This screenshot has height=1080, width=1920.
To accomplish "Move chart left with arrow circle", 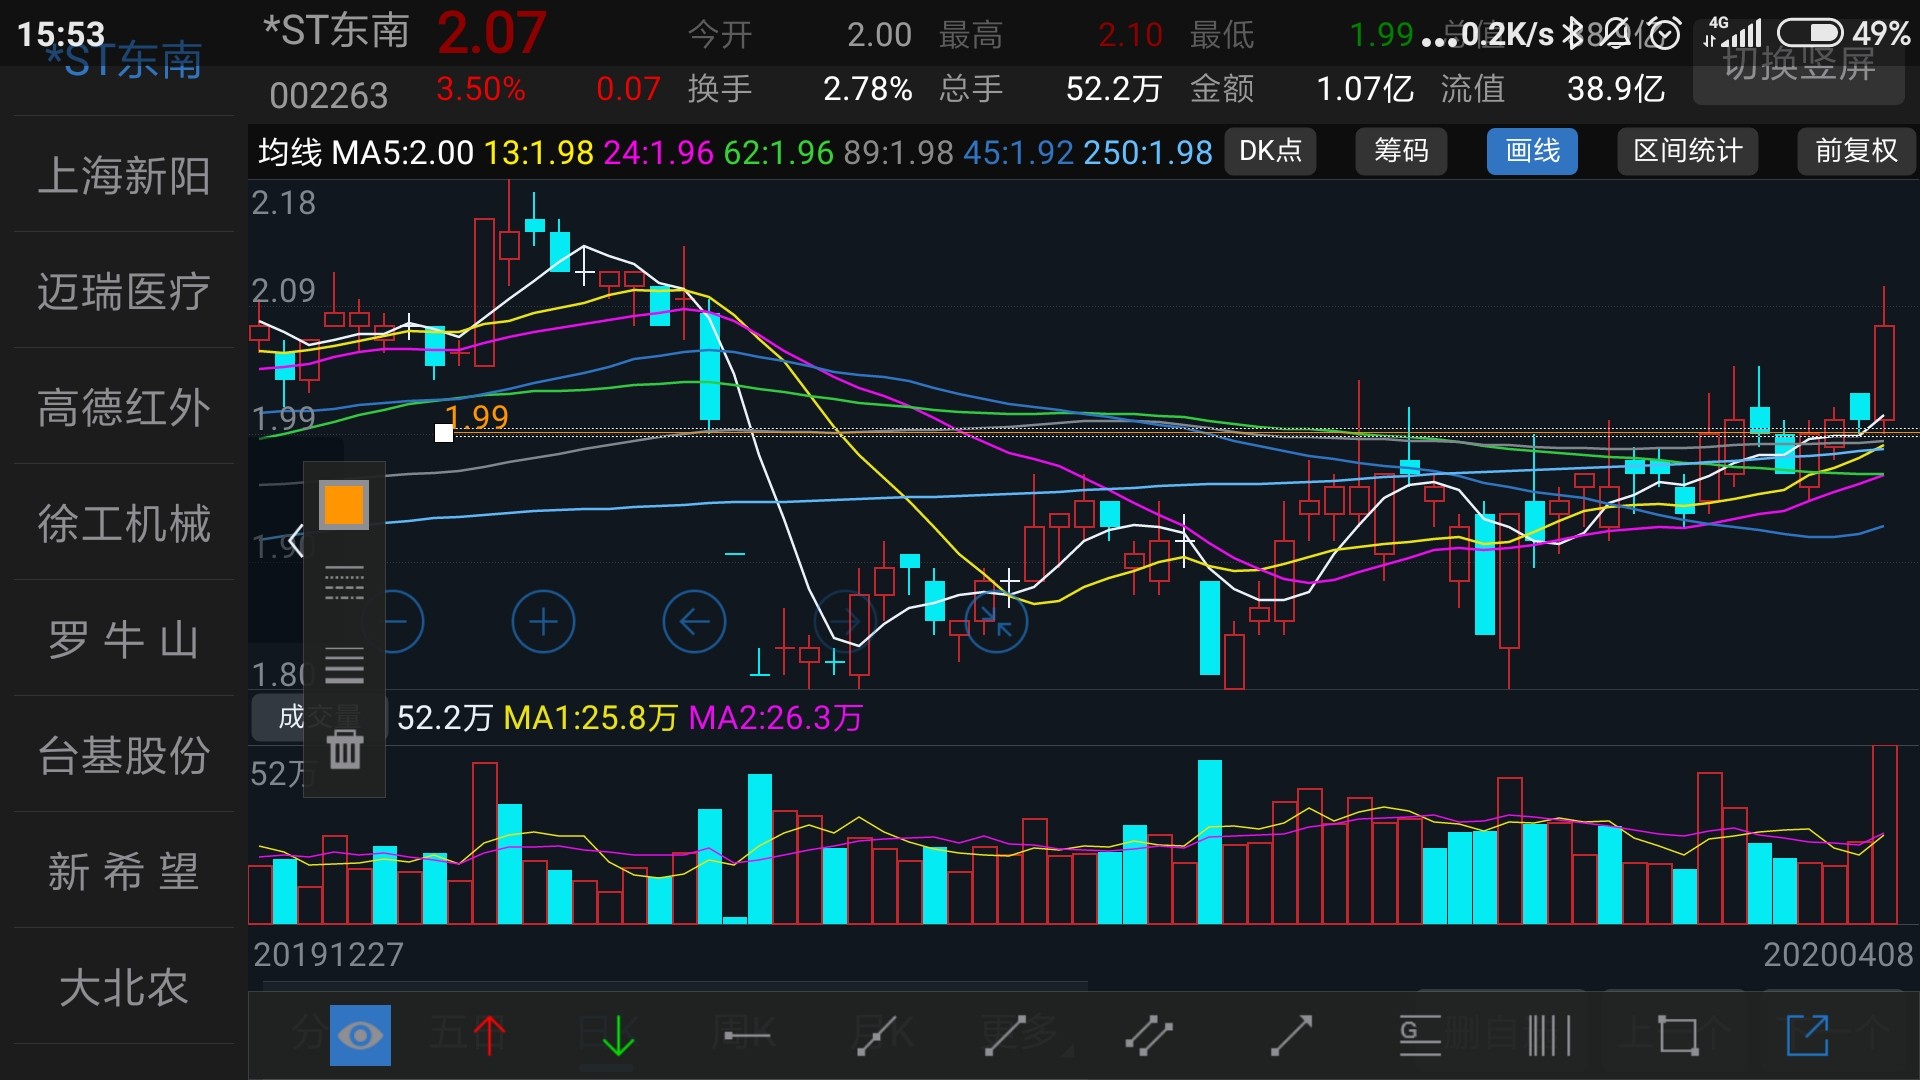I will pyautogui.click(x=694, y=622).
